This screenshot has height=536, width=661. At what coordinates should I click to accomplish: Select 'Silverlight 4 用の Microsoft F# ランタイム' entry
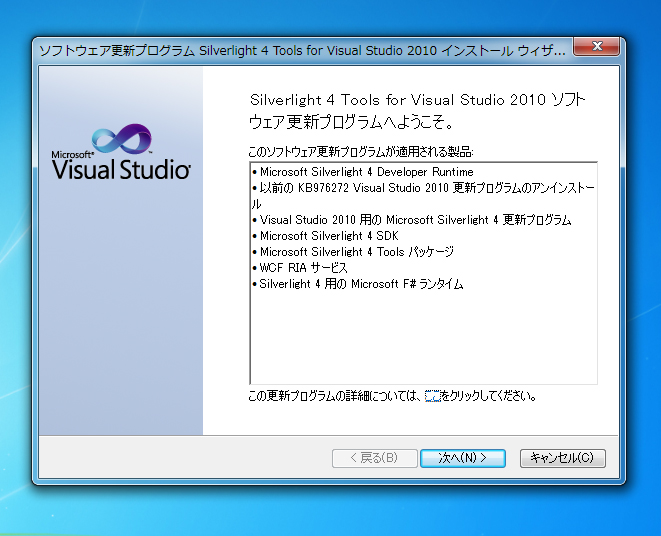[357, 284]
